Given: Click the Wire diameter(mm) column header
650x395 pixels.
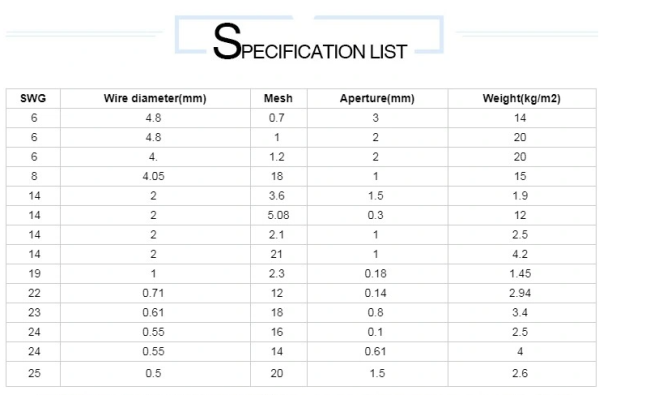Looking at the screenshot, I should 155,99.
